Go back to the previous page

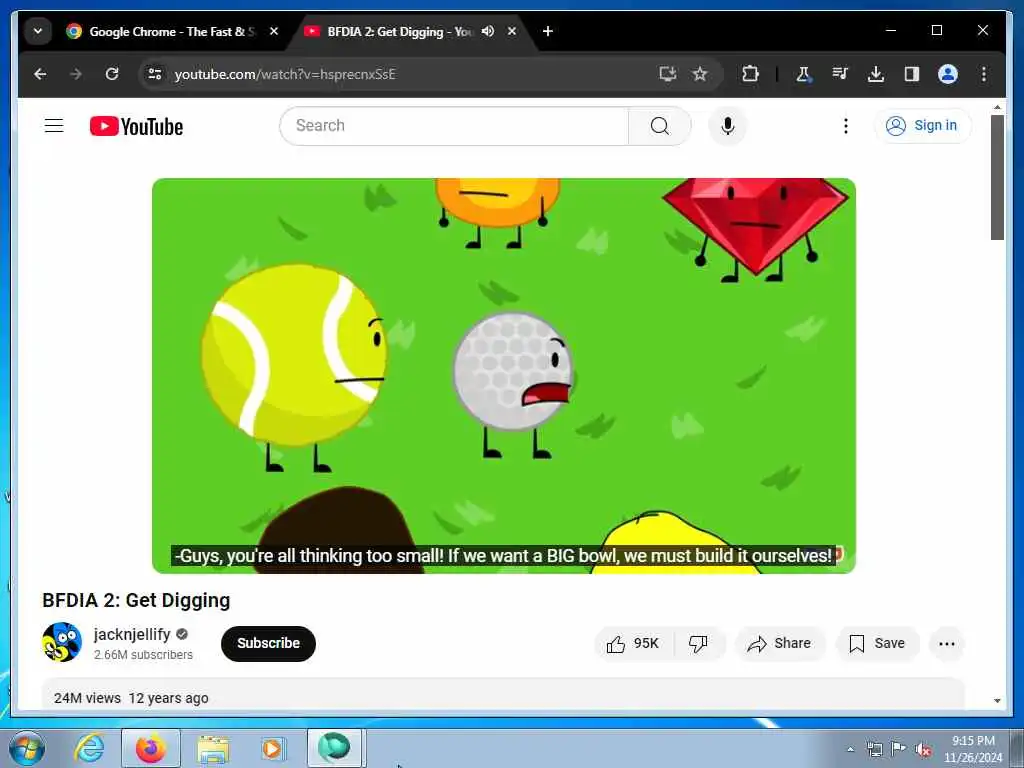coord(40,74)
